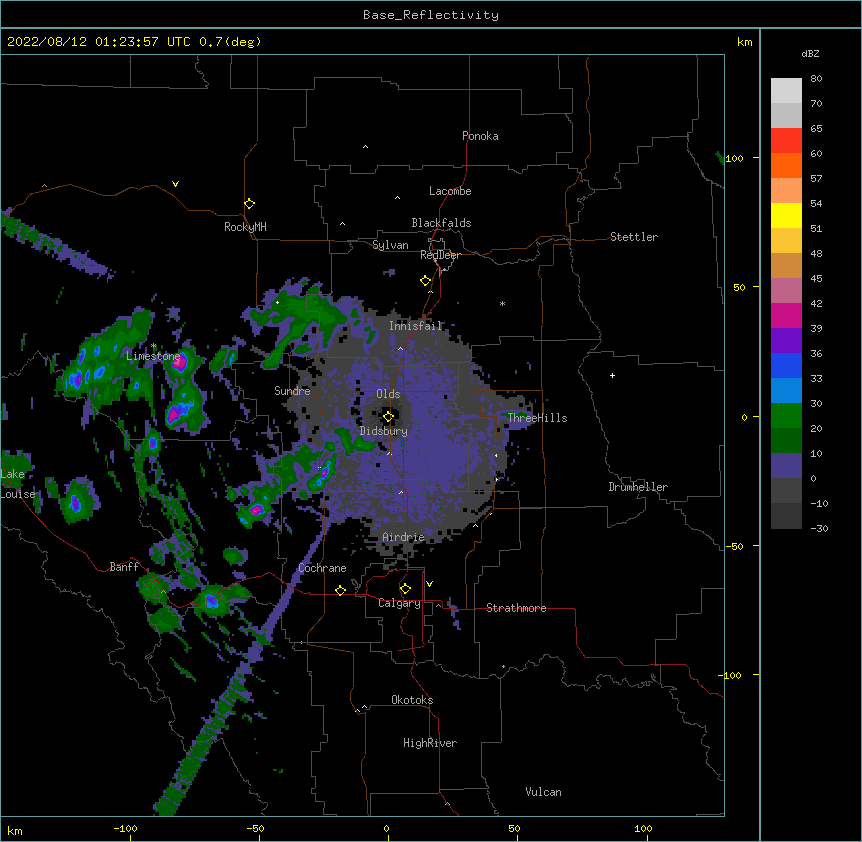This screenshot has width=862, height=842.
Task: Click the HighRiver label
Action: point(430,743)
